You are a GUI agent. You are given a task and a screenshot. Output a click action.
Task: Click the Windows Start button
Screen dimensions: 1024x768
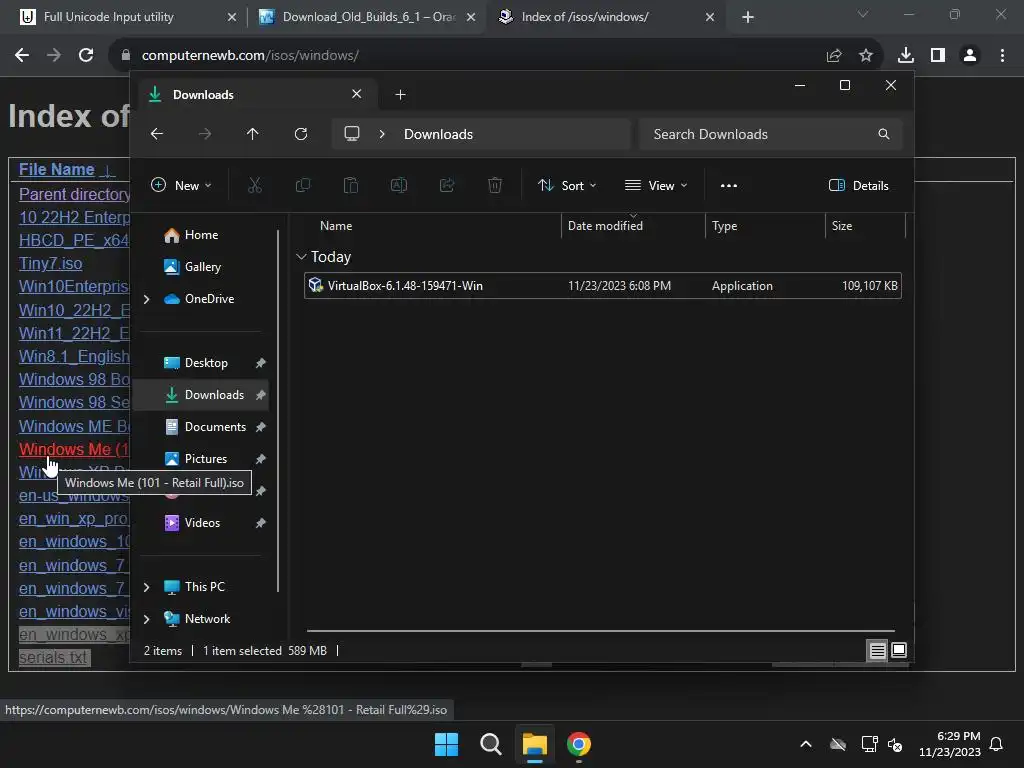[447, 744]
